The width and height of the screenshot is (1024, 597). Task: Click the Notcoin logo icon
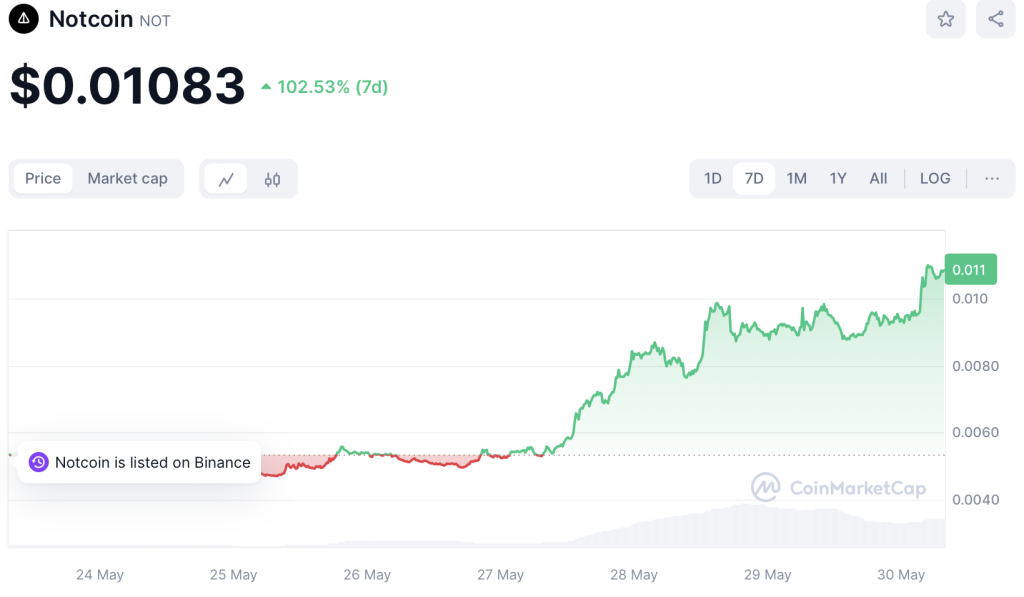(x=22, y=19)
